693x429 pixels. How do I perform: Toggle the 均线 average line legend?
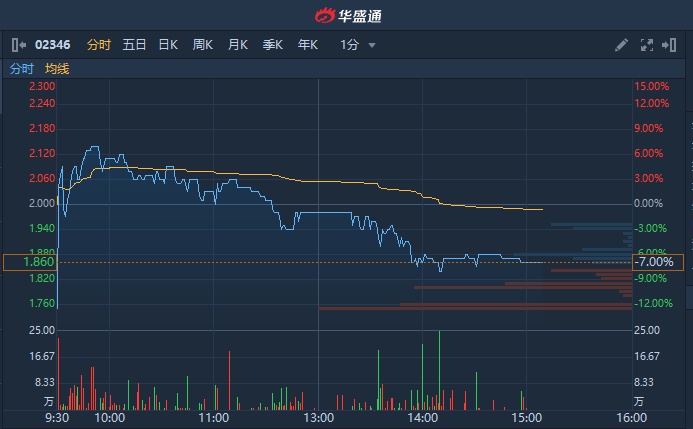click(x=56, y=69)
